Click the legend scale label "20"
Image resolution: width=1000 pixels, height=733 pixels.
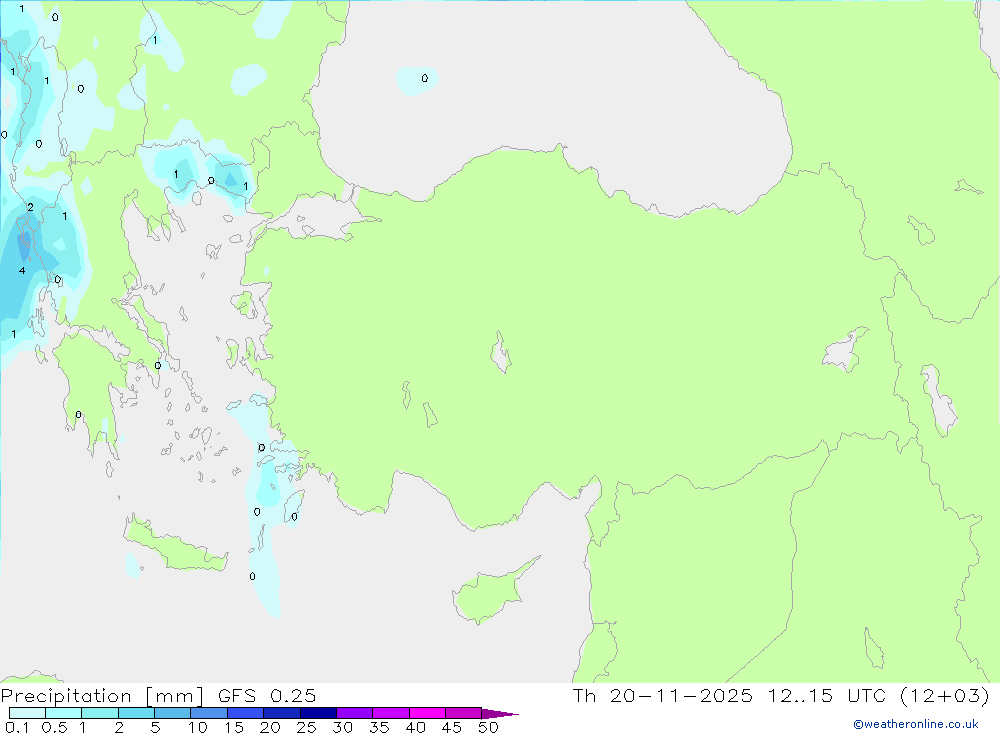(270, 727)
